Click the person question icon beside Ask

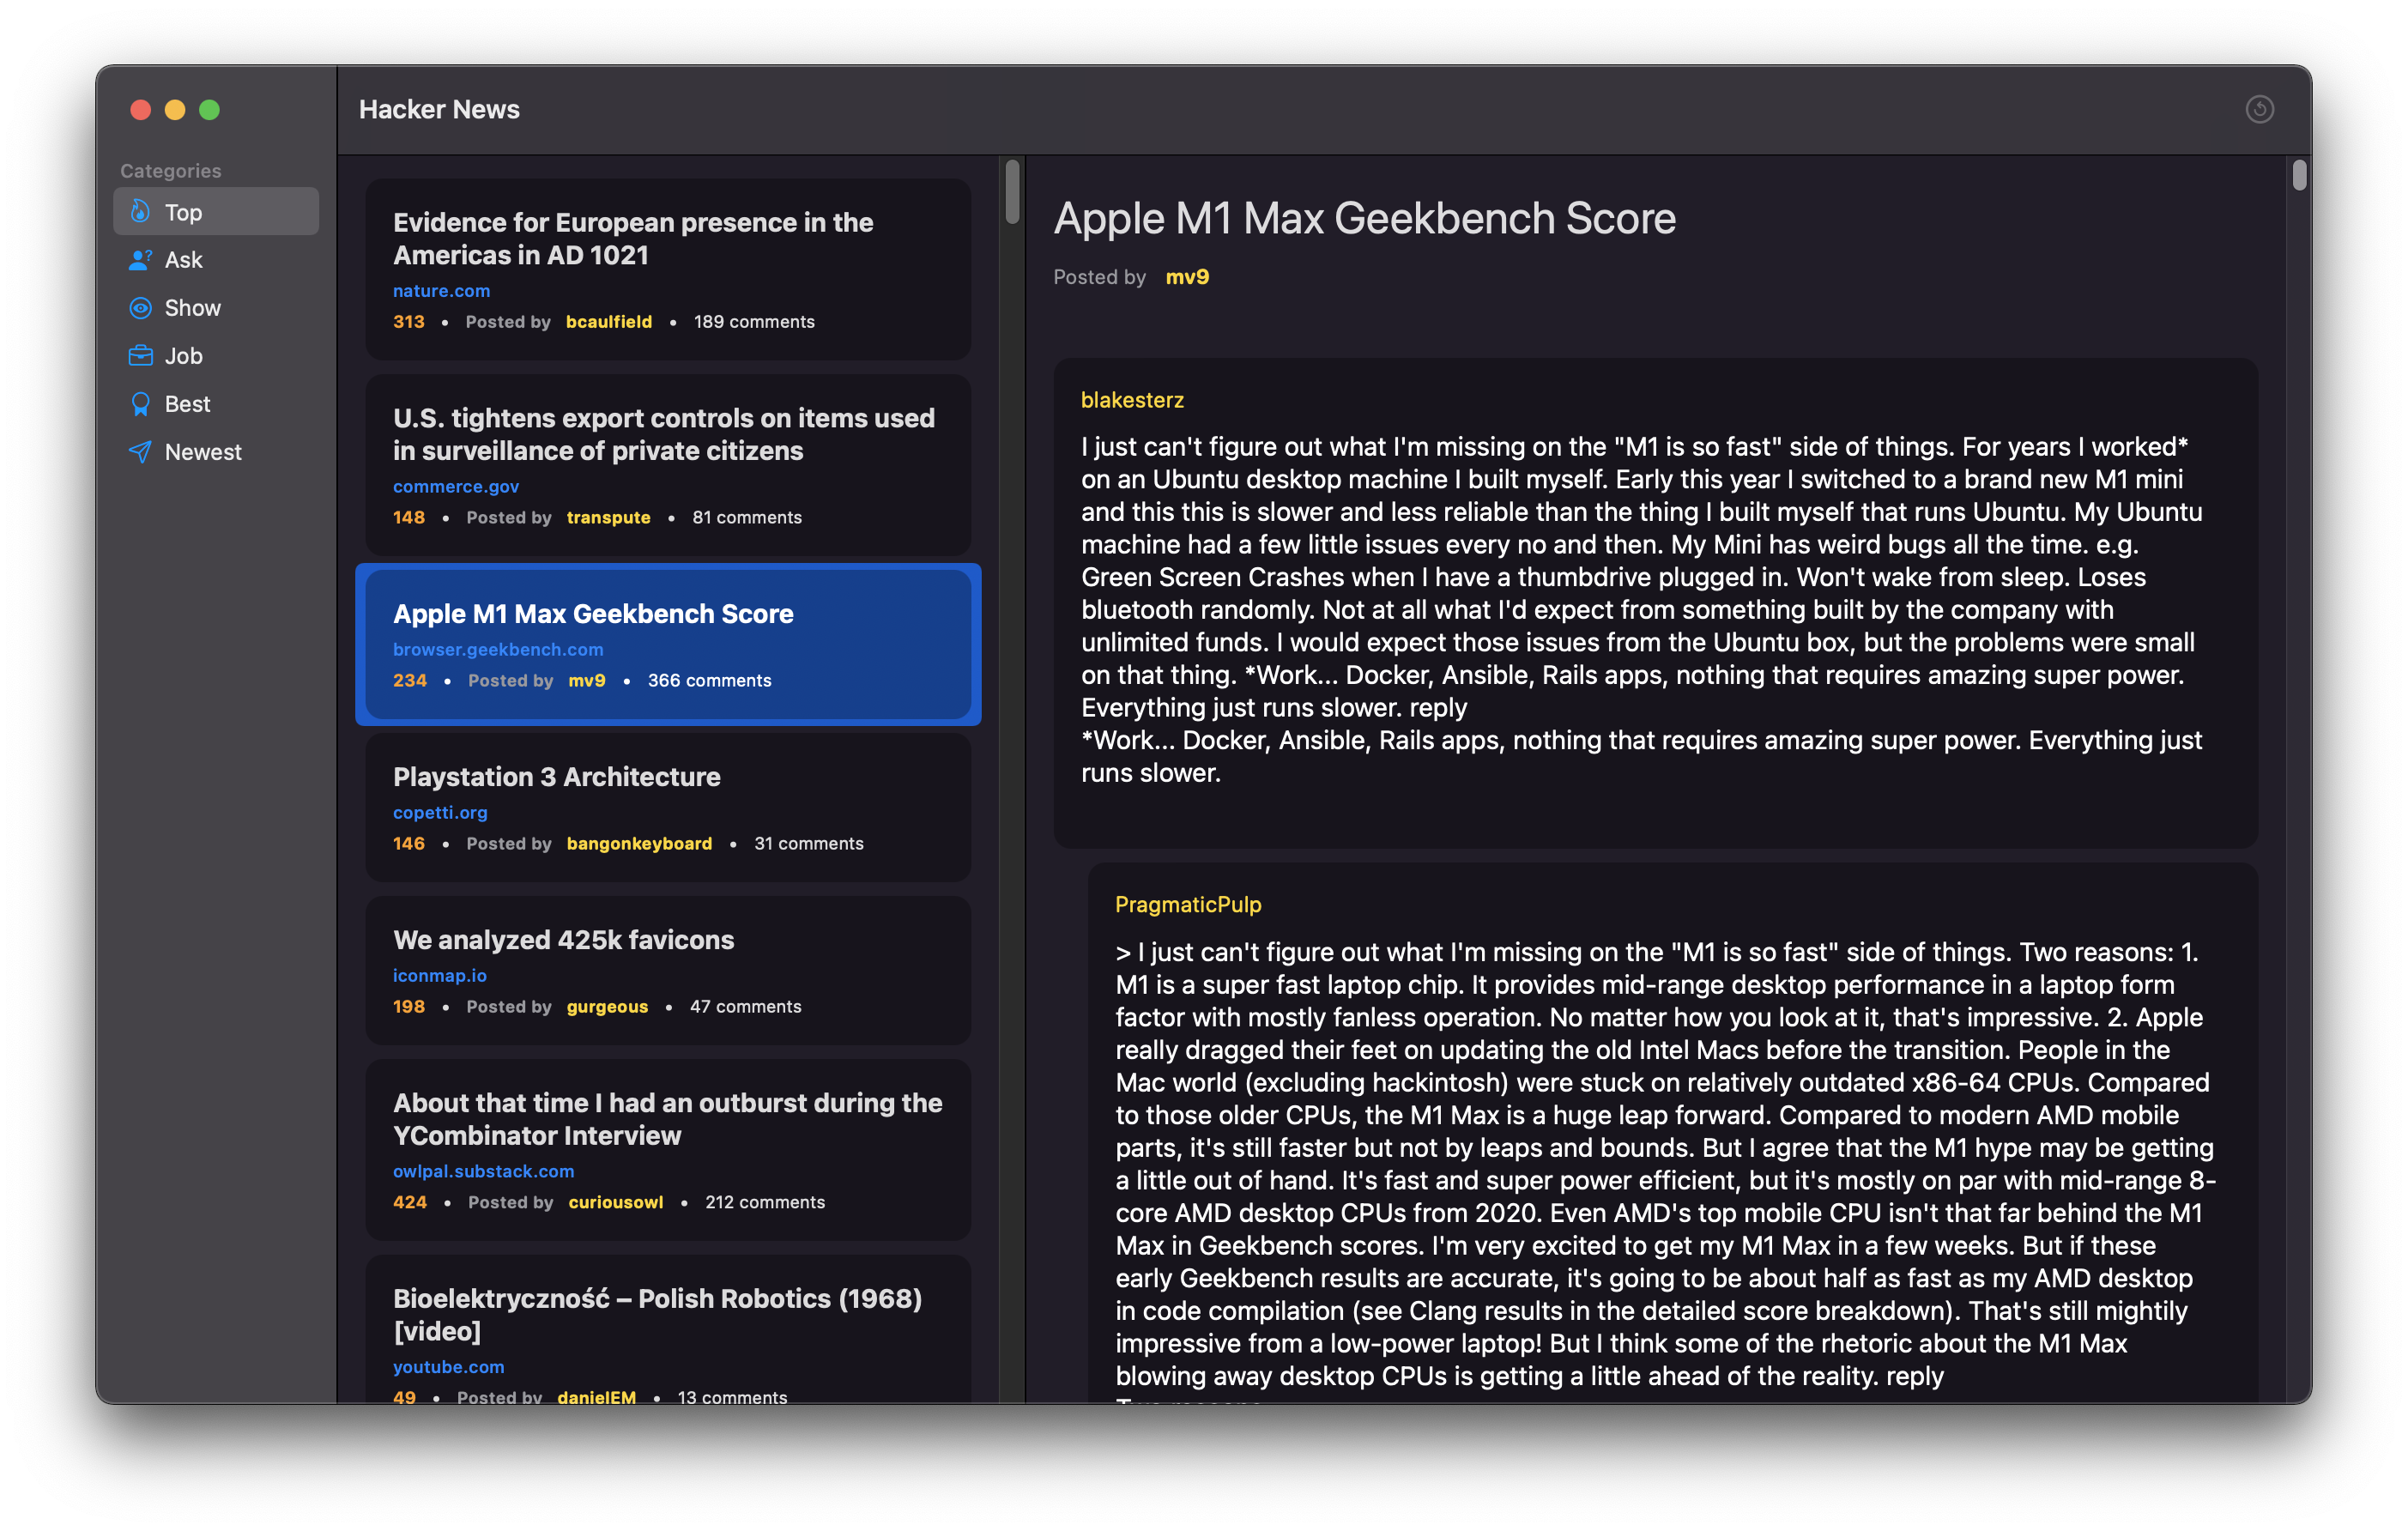click(141, 260)
